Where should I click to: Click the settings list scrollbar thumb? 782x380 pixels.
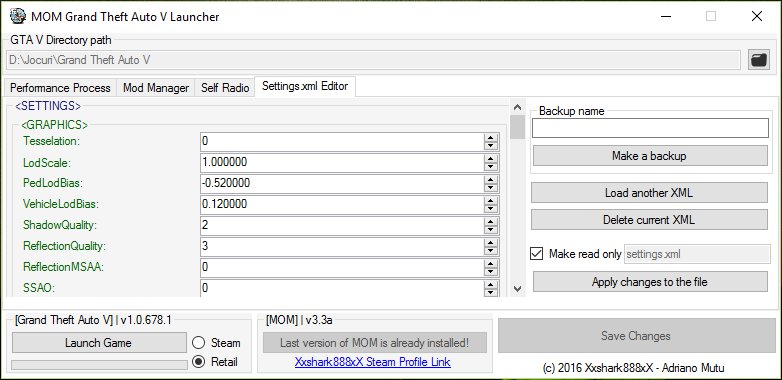(x=518, y=127)
